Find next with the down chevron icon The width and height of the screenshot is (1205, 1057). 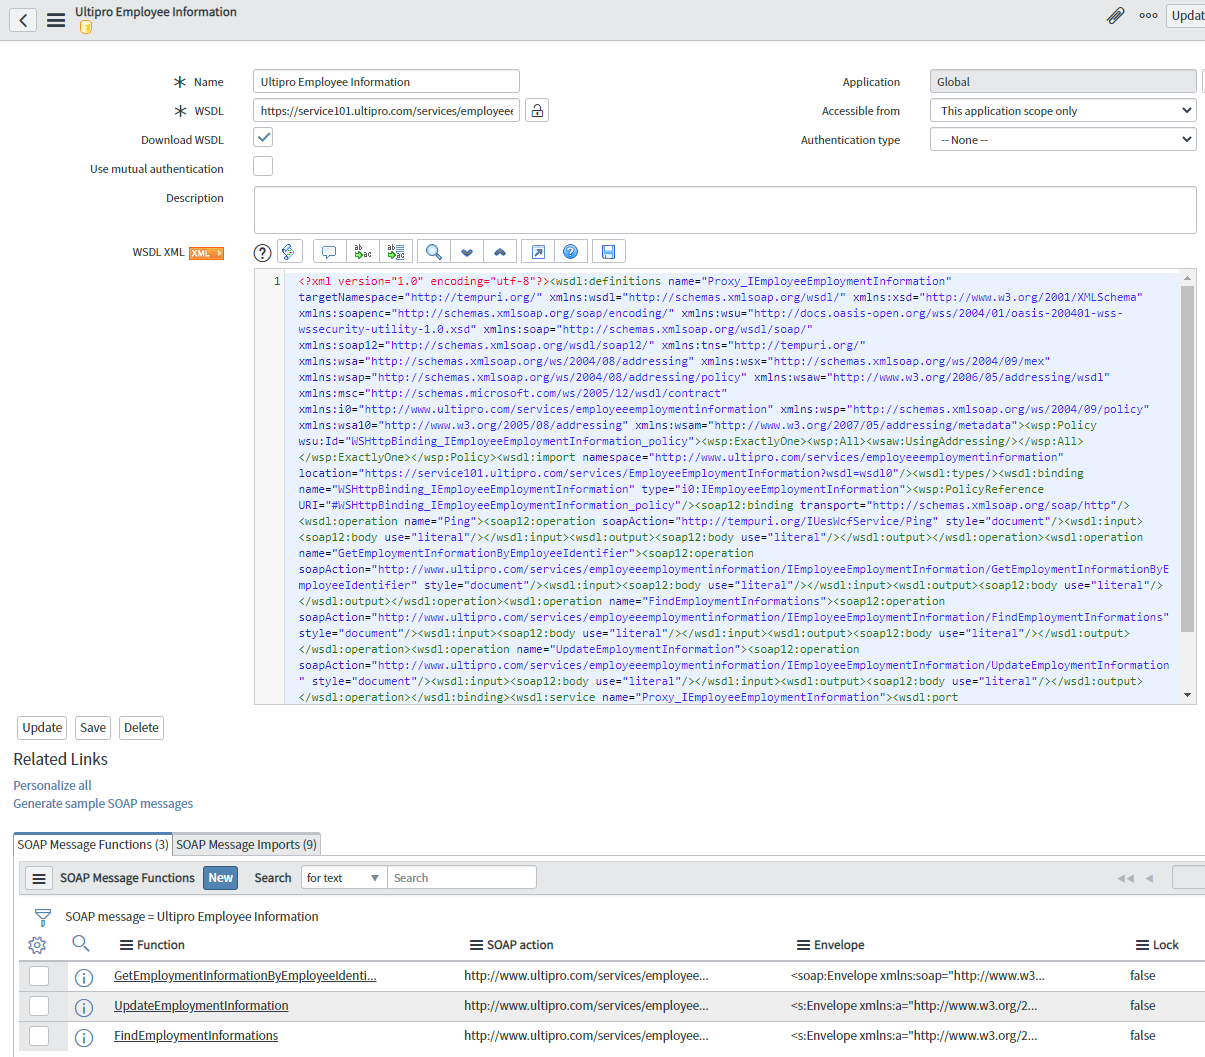pos(467,252)
